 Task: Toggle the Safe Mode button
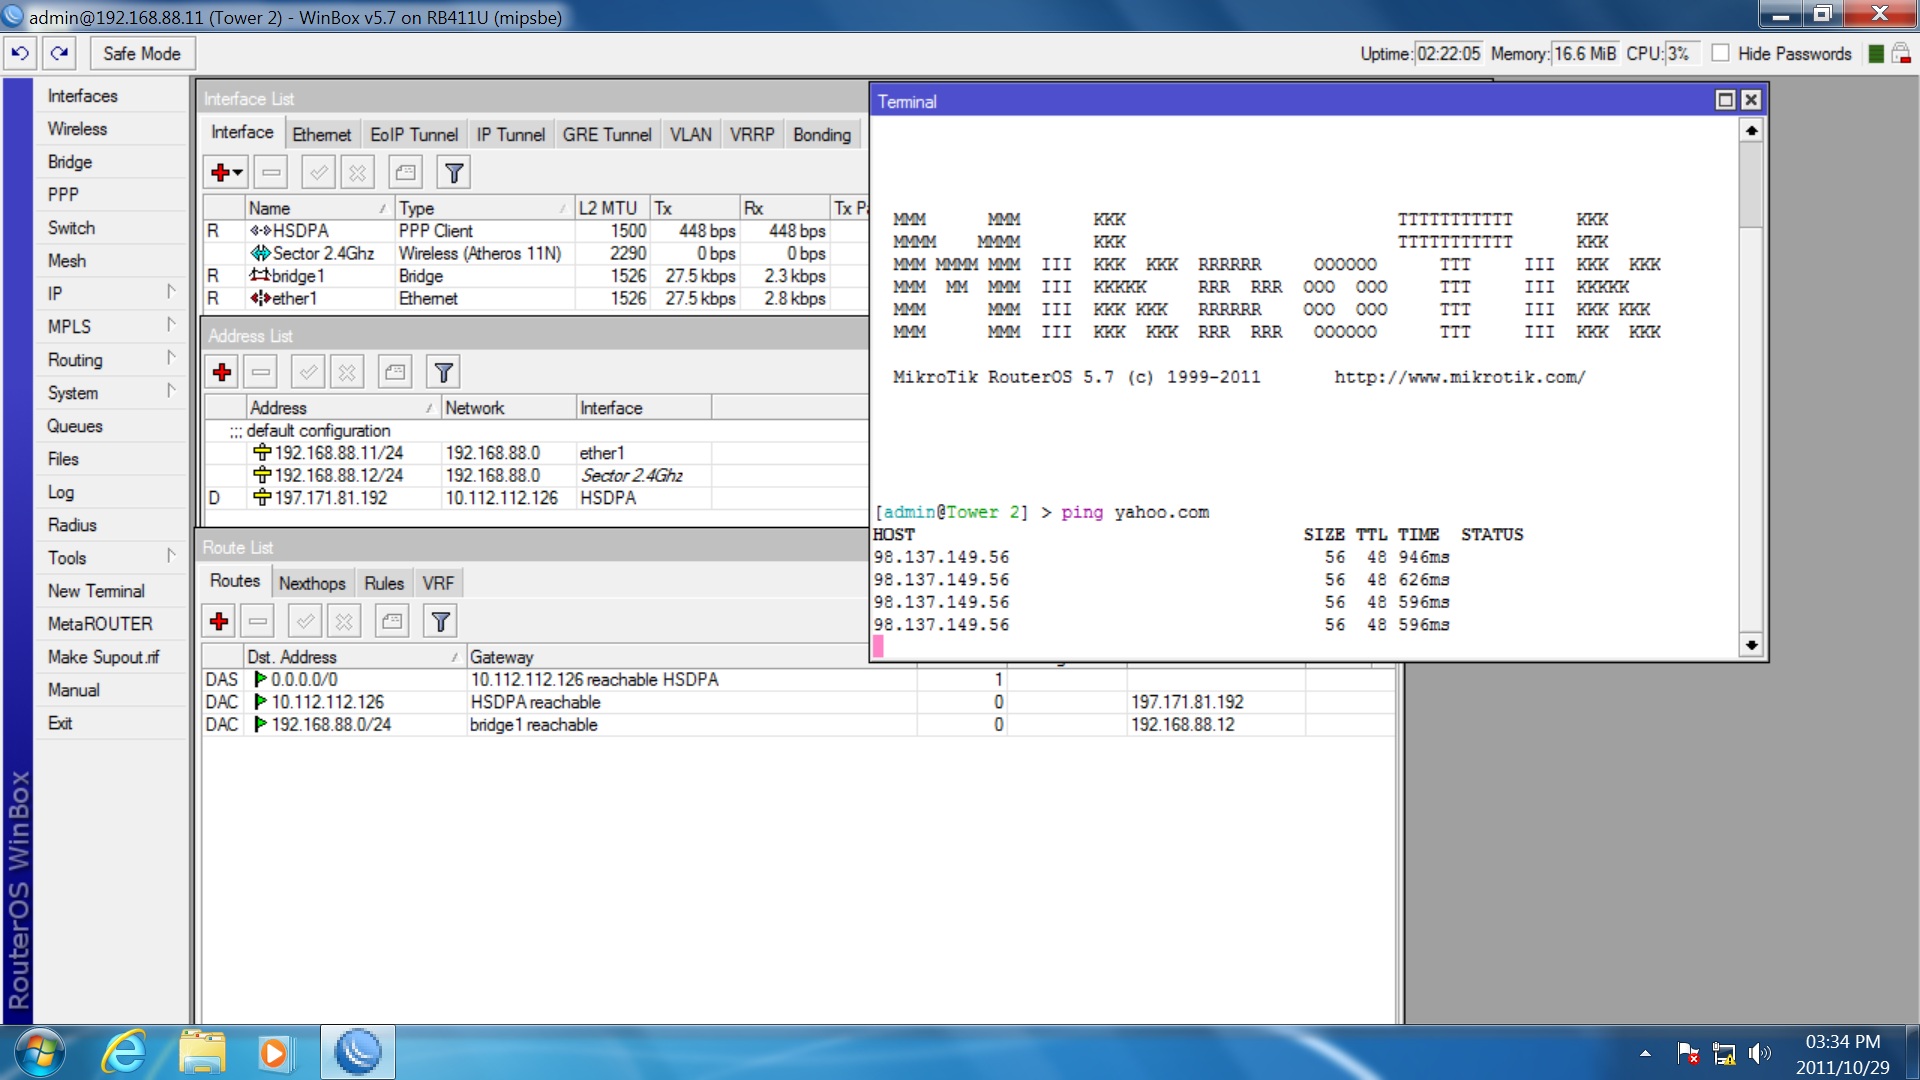pyautogui.click(x=141, y=53)
